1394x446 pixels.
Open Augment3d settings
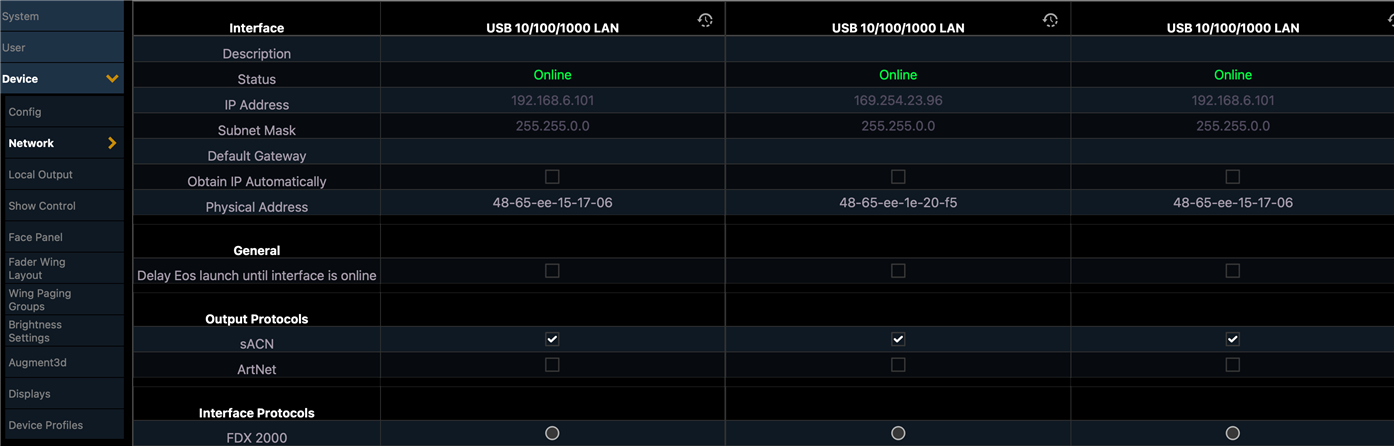pos(38,363)
